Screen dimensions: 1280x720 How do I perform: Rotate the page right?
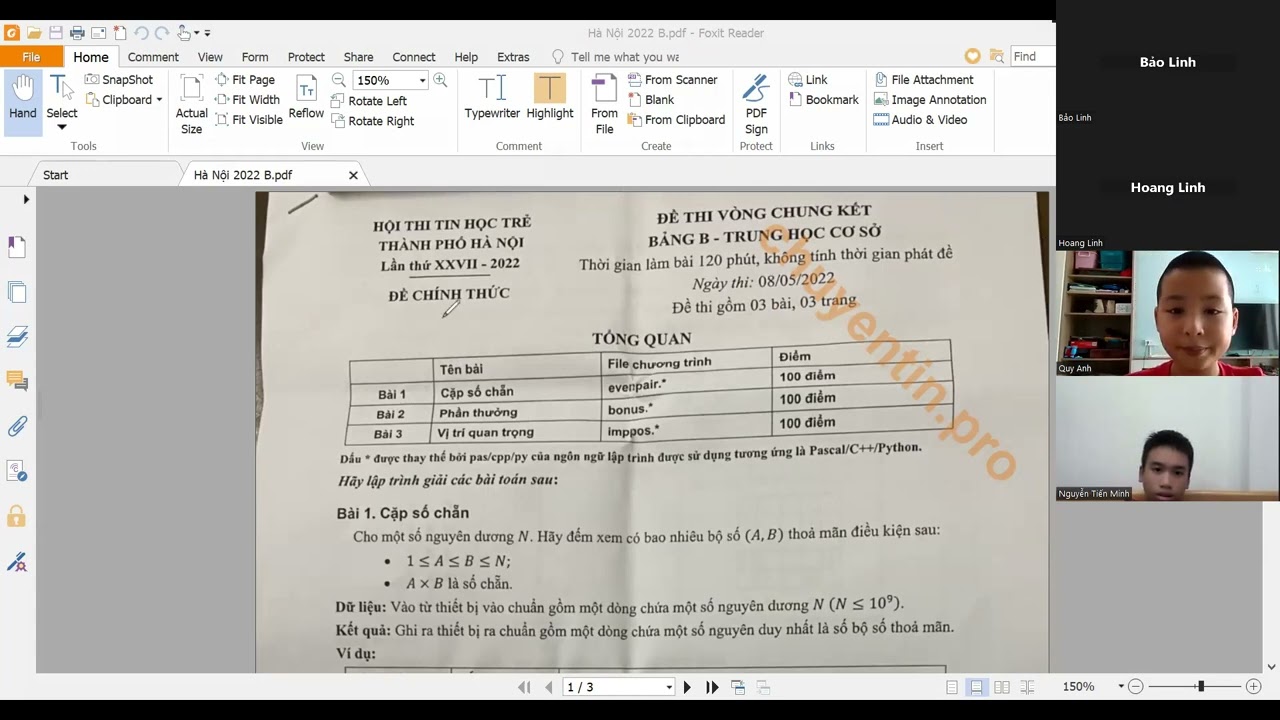pyautogui.click(x=372, y=121)
